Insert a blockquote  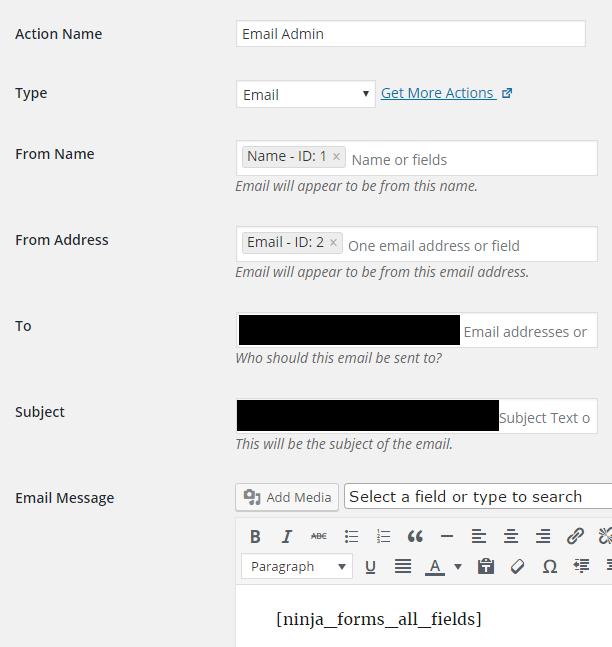coord(415,536)
